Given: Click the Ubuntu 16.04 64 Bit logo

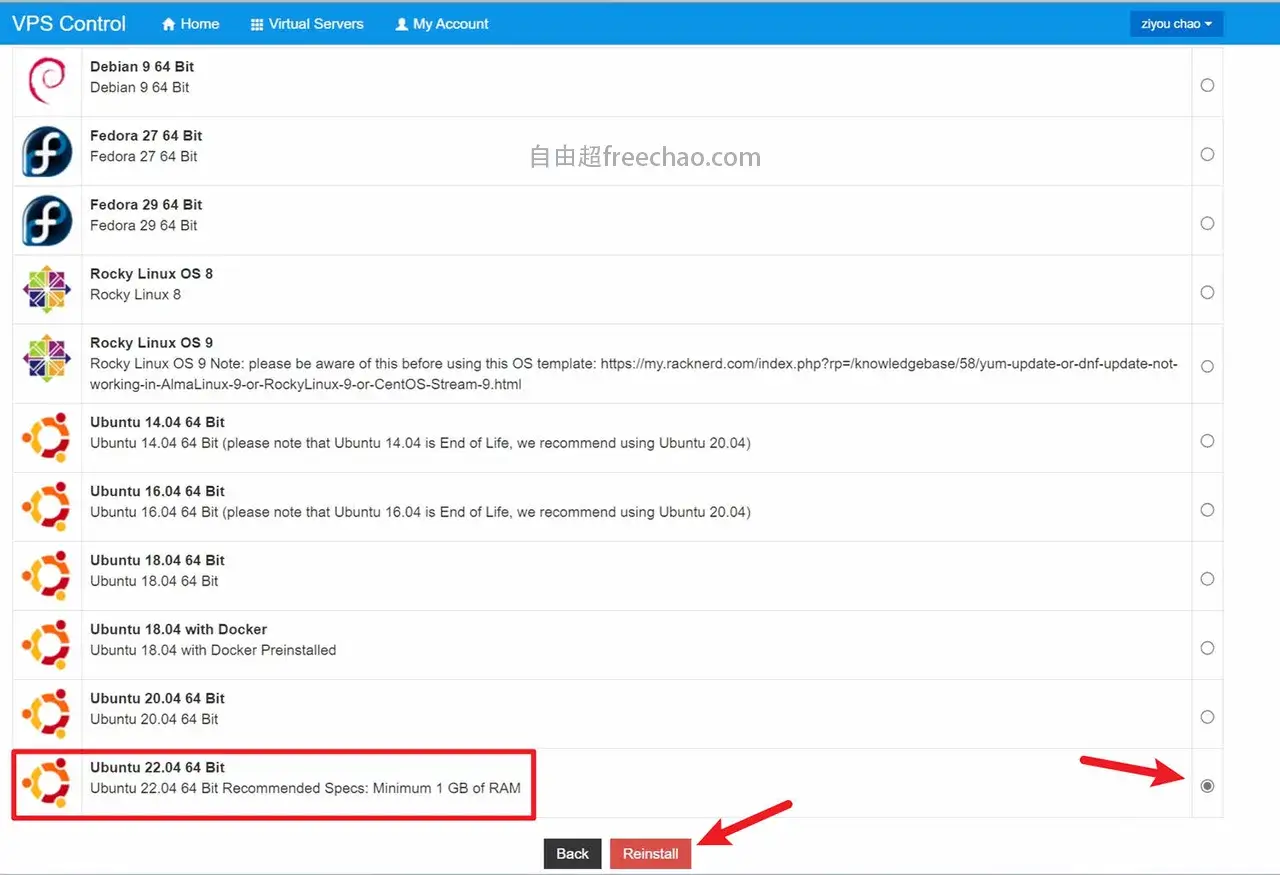Looking at the screenshot, I should [47, 507].
